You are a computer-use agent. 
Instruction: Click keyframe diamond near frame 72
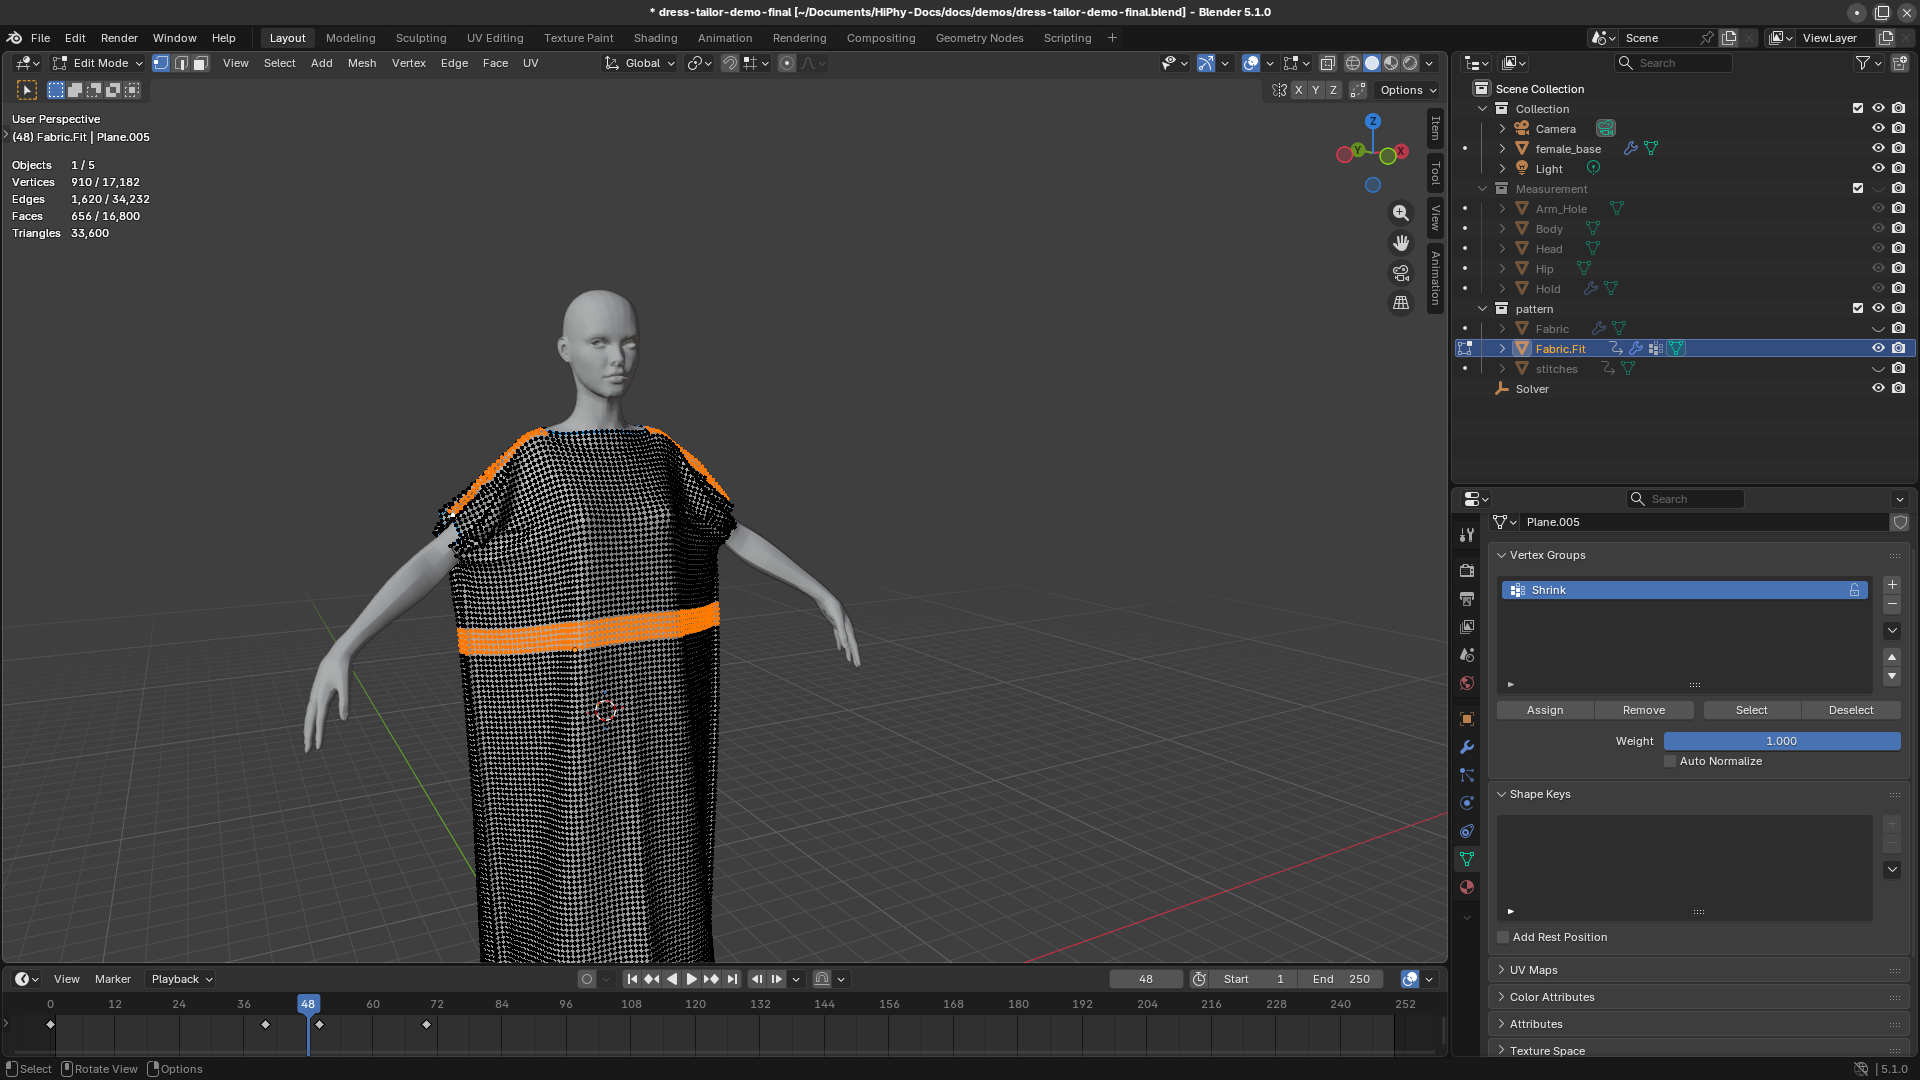pyautogui.click(x=427, y=1024)
